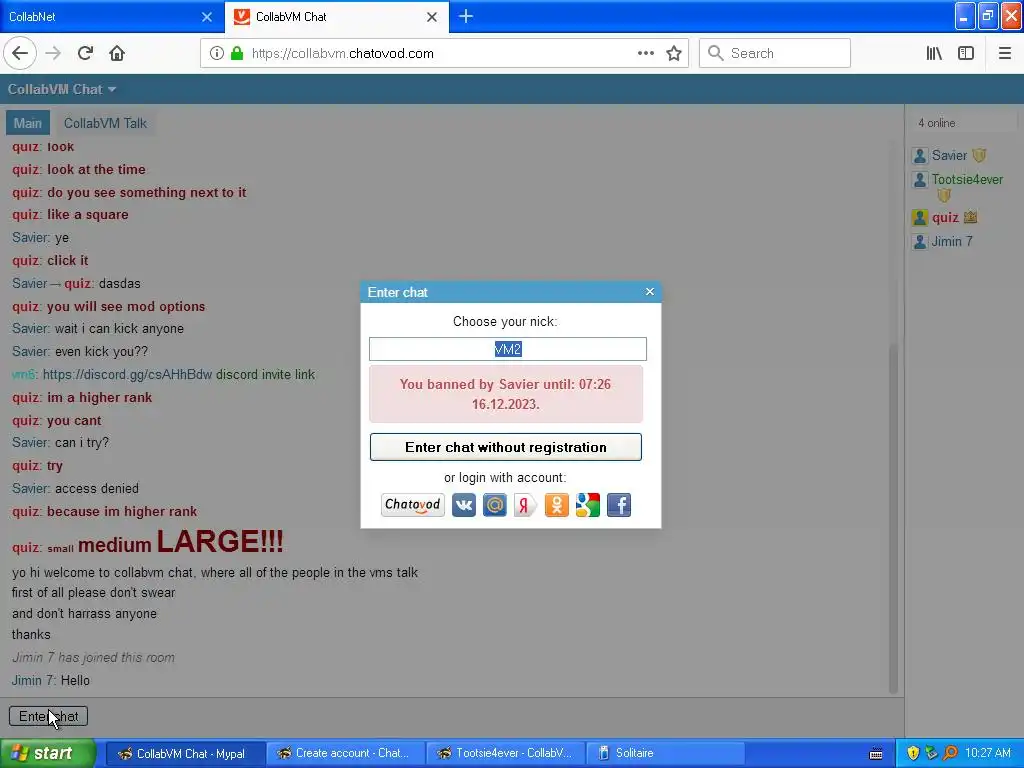
Task: Click quiz's crown badge in user list
Action: pyautogui.click(x=970, y=217)
